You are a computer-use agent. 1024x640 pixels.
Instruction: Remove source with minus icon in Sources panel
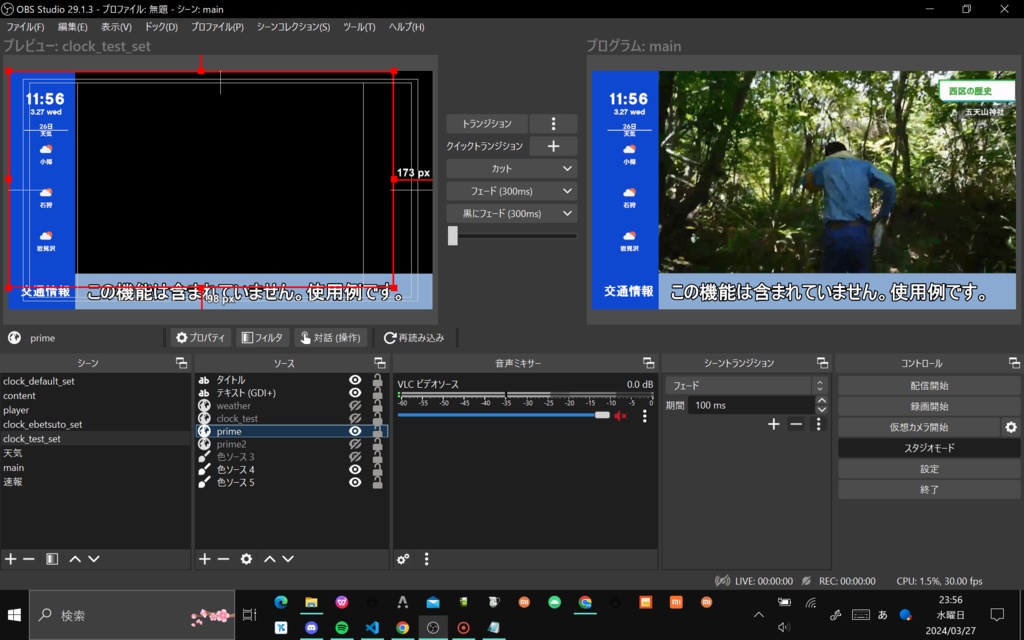coord(223,559)
